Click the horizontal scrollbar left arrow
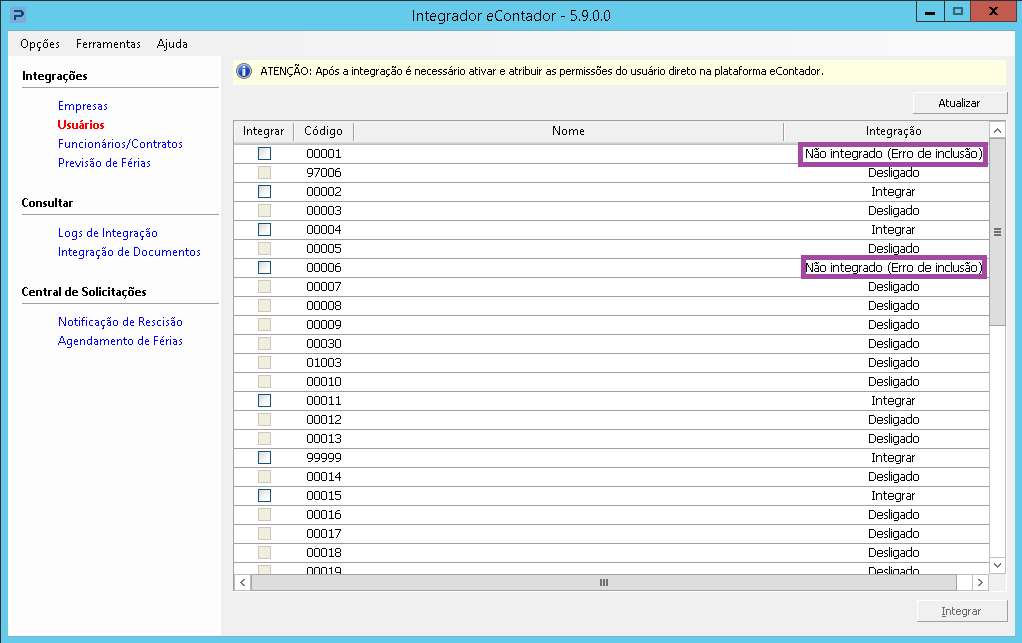 coord(242,582)
